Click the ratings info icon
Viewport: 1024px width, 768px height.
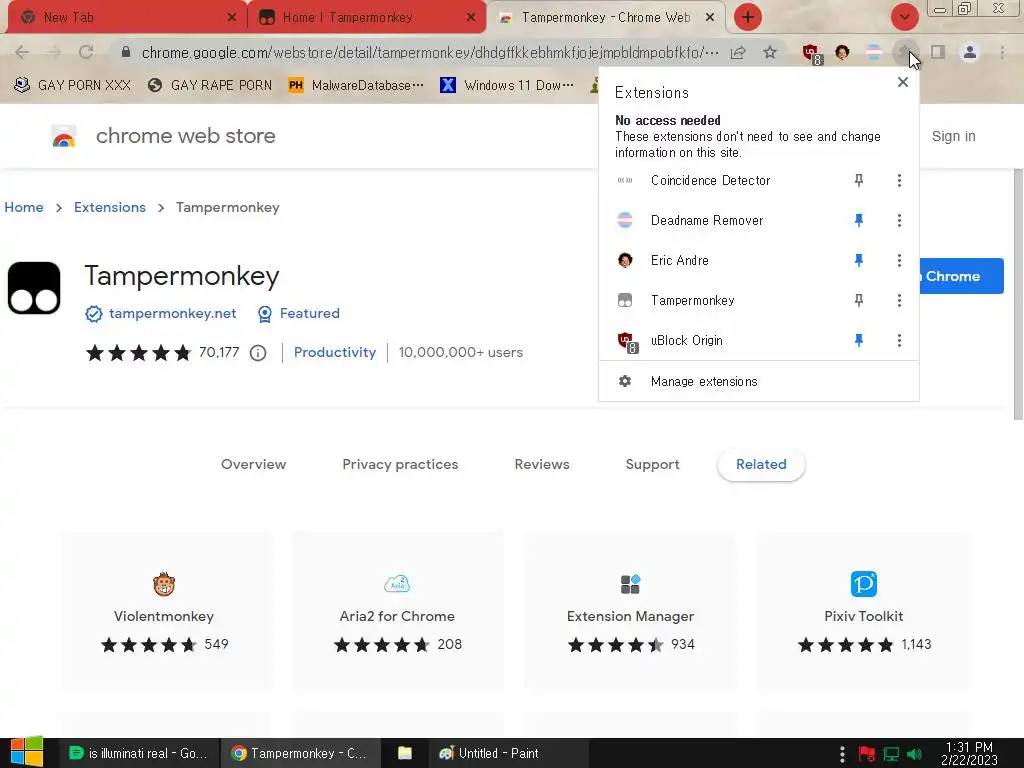point(258,353)
